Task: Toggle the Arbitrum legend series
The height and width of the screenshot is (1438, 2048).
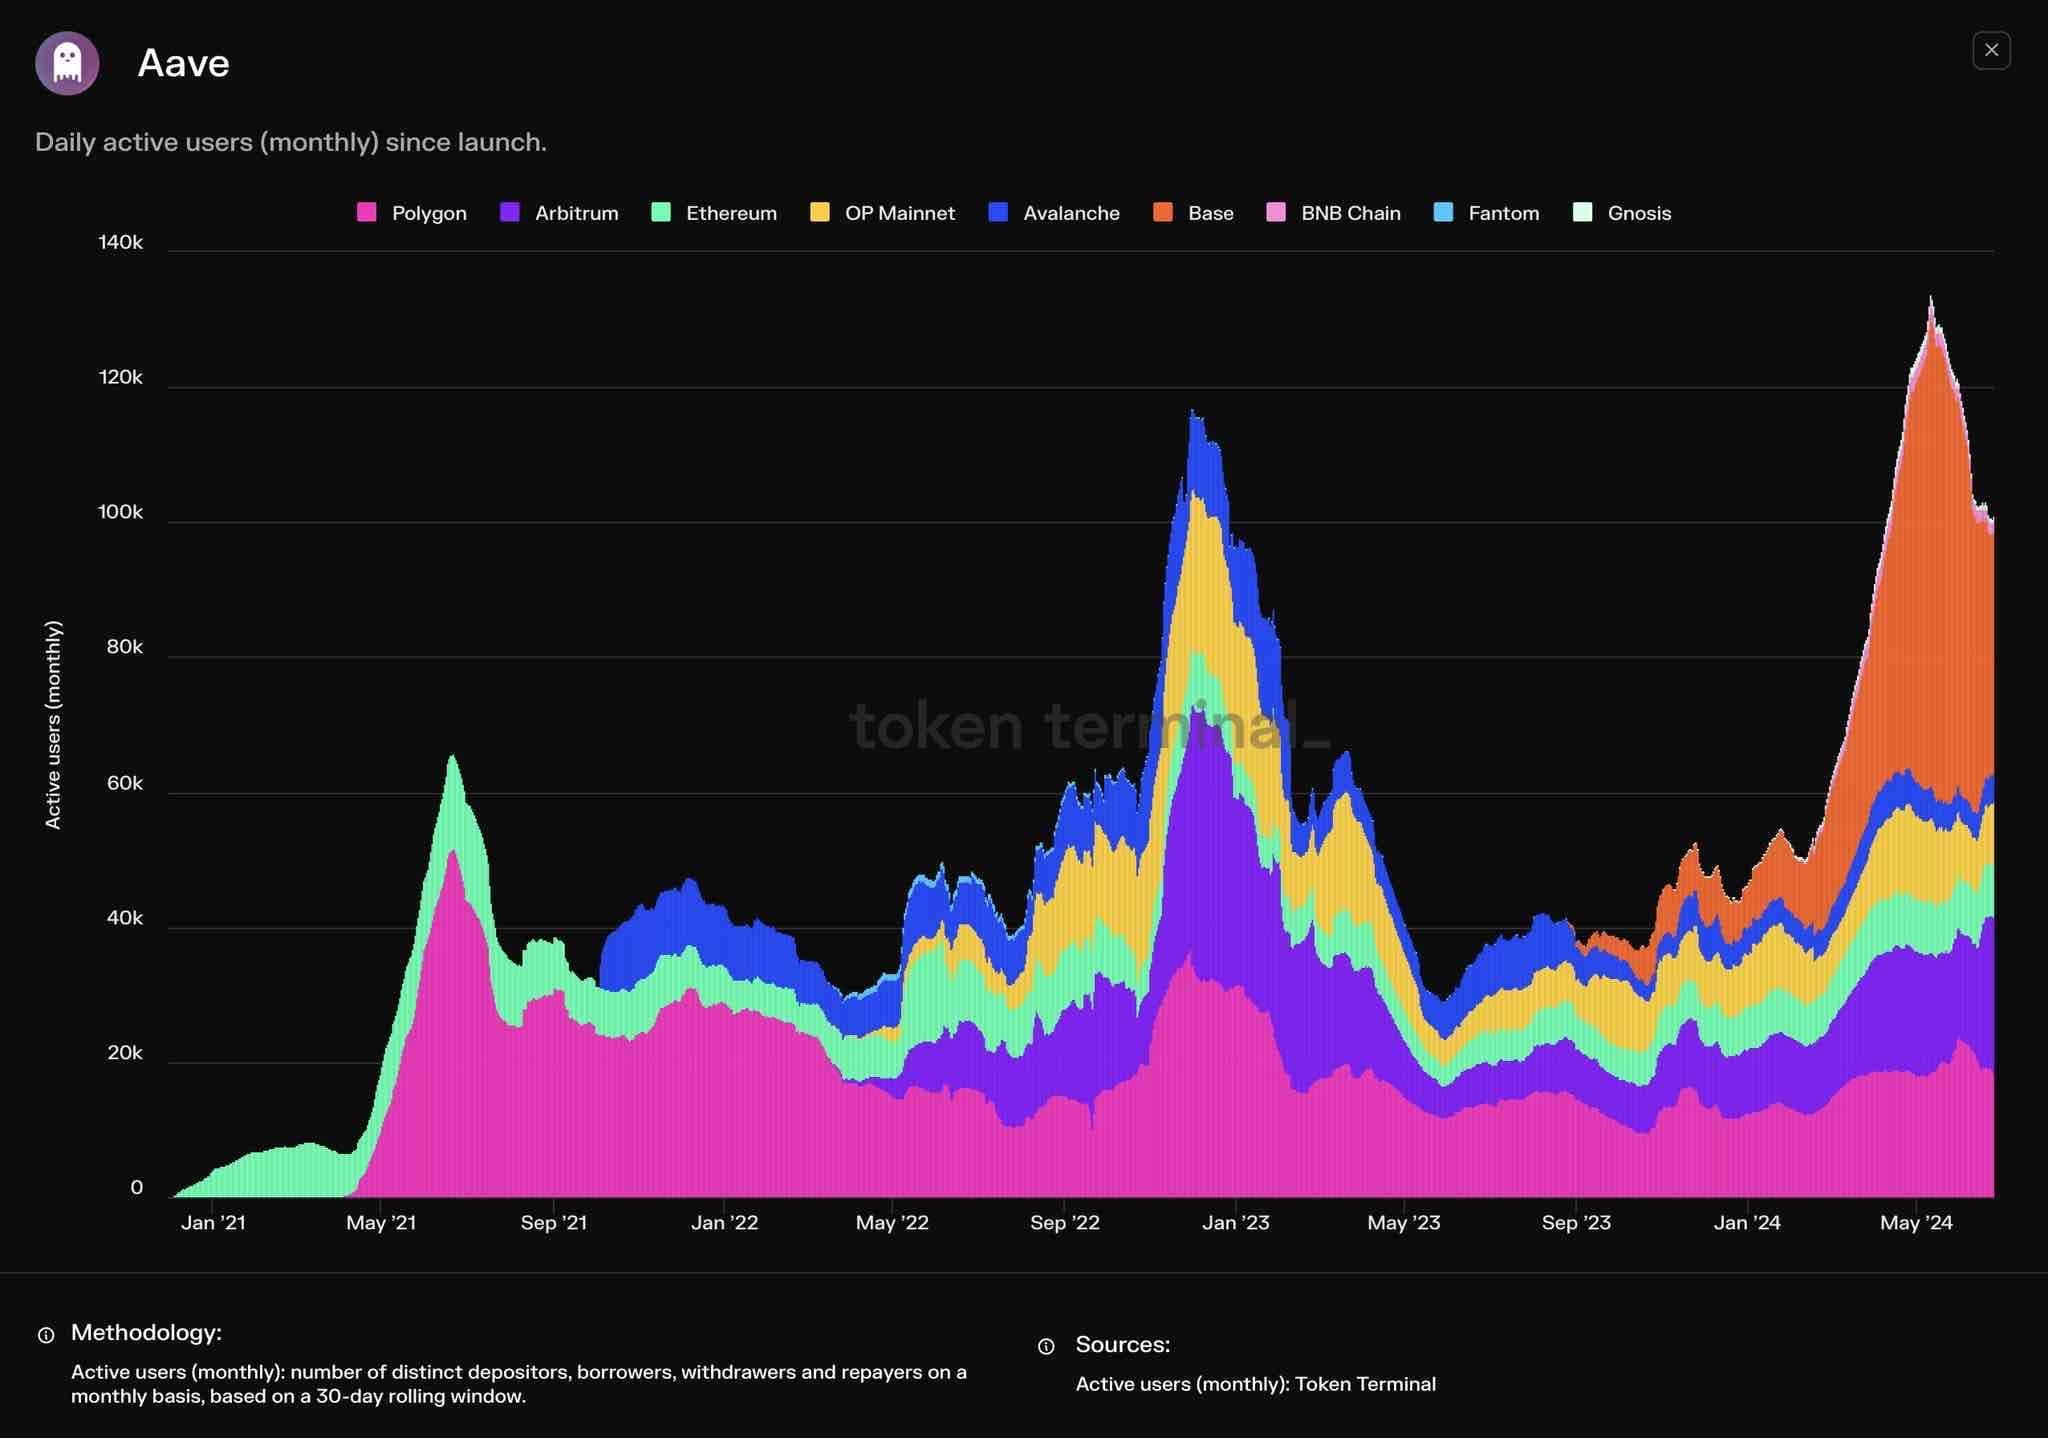Action: [559, 213]
